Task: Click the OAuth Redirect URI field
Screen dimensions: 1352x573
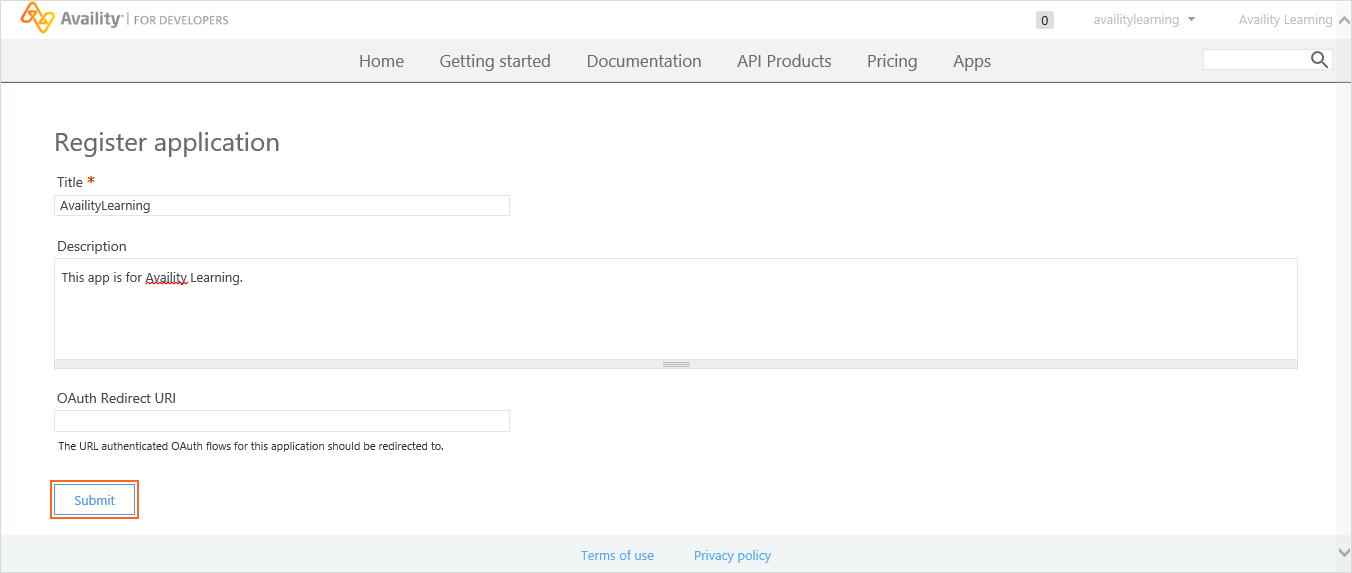Action: click(282, 421)
